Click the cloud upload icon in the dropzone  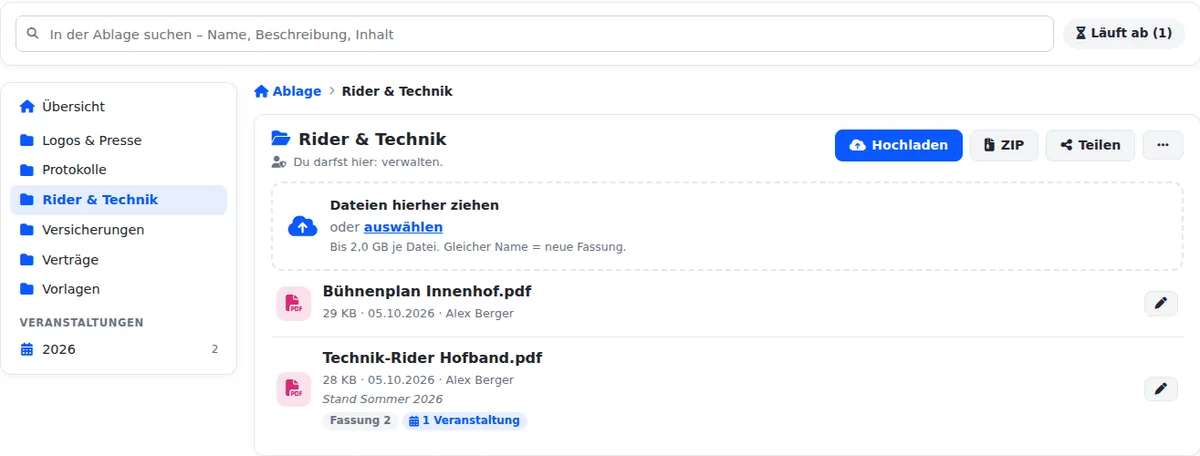click(x=303, y=226)
